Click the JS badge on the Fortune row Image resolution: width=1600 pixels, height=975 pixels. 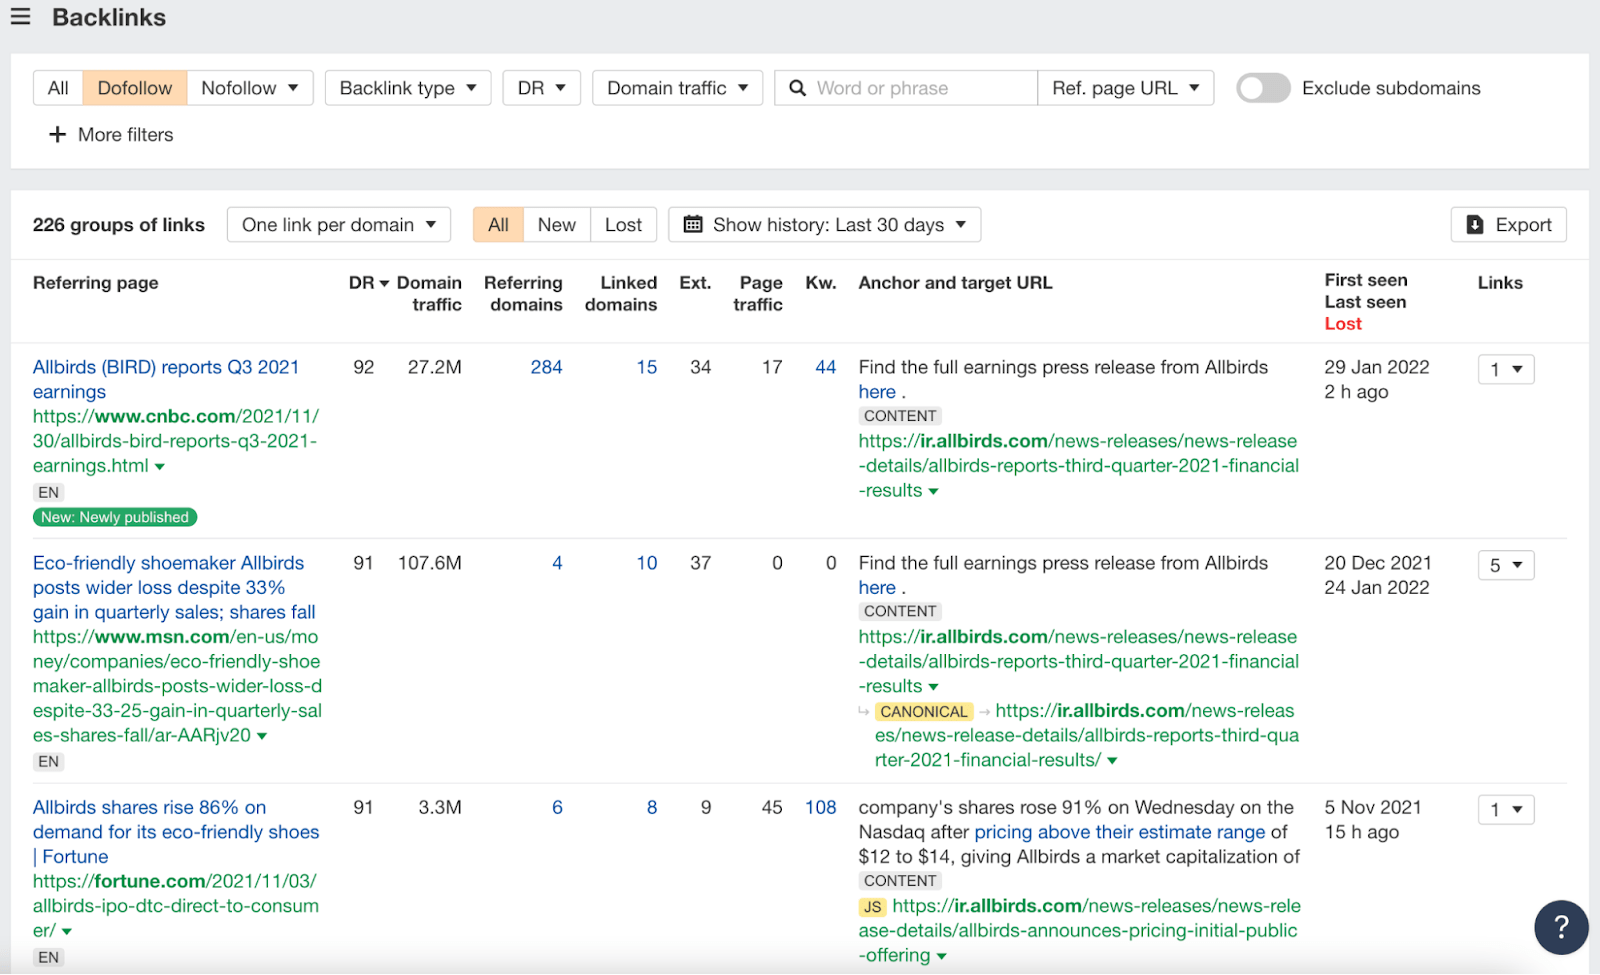872,906
